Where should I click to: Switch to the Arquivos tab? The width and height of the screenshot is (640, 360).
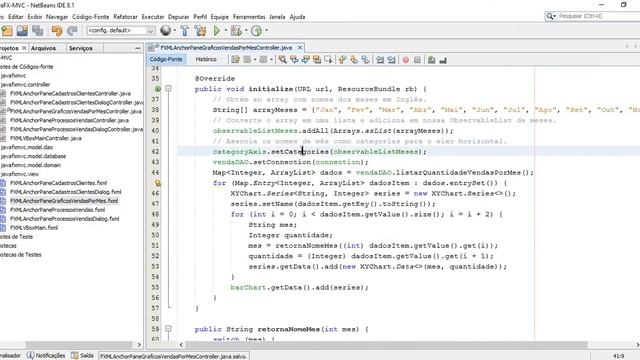coord(43,48)
